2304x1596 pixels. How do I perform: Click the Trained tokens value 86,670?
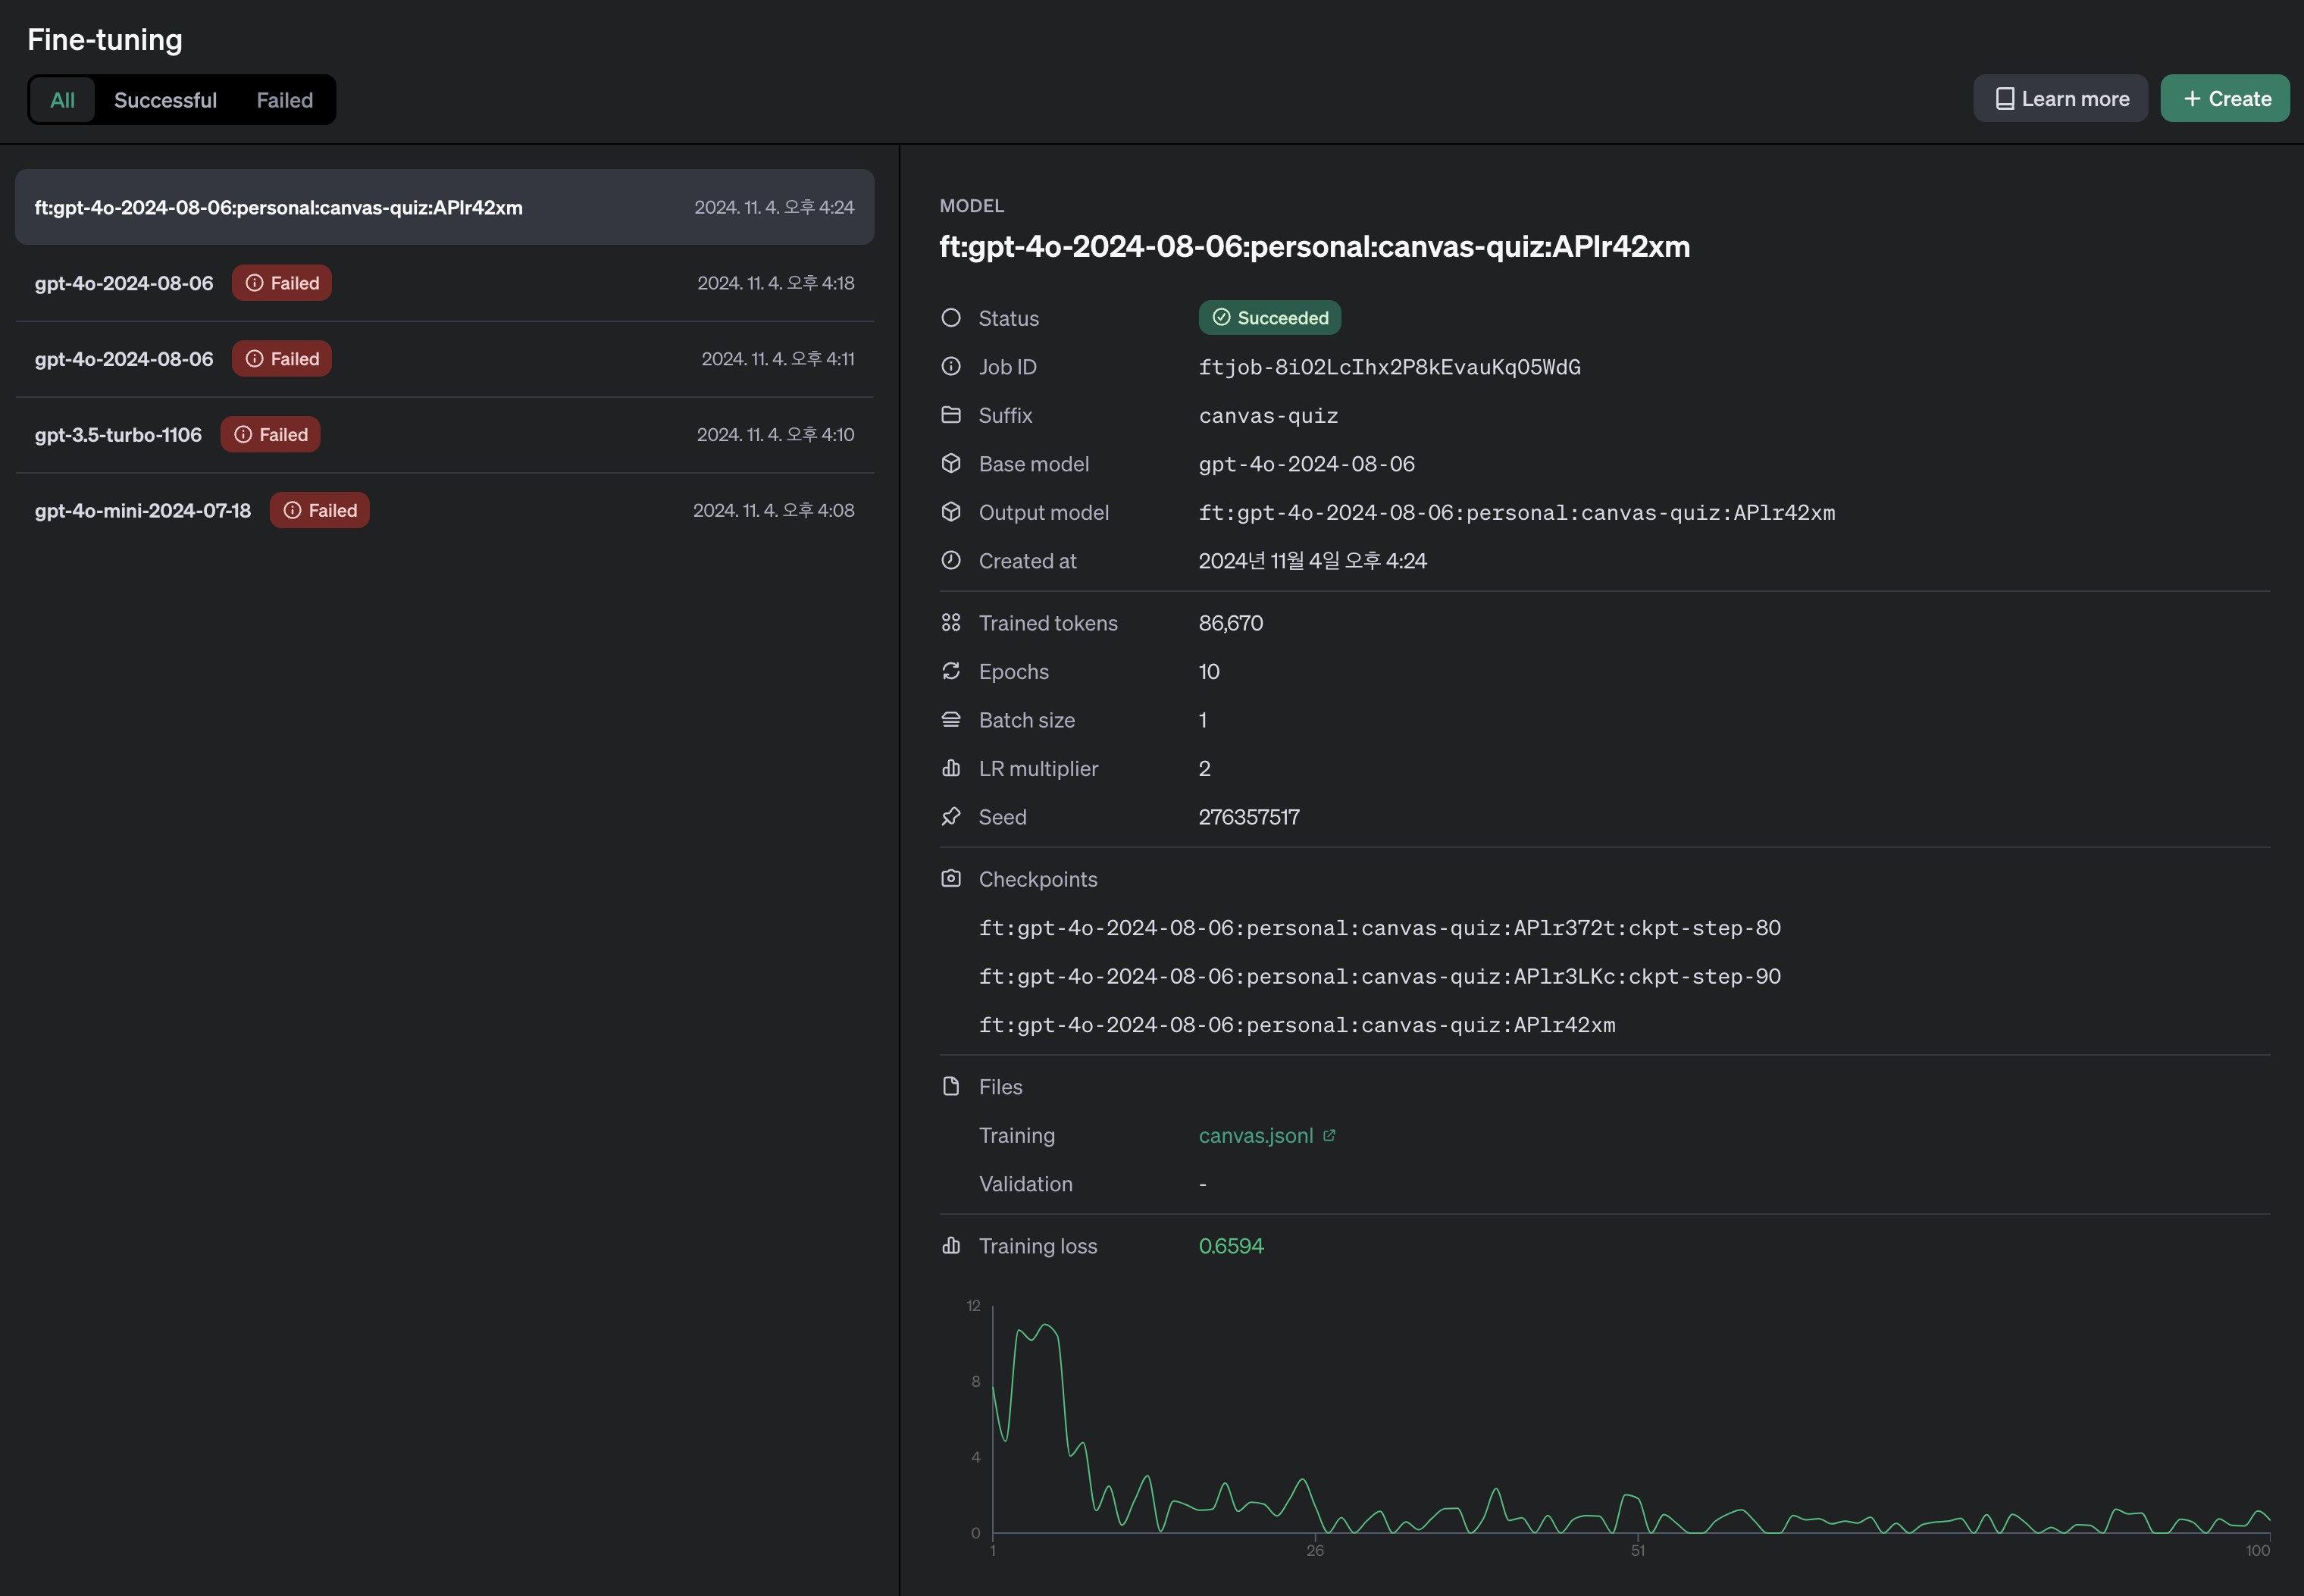(1231, 623)
